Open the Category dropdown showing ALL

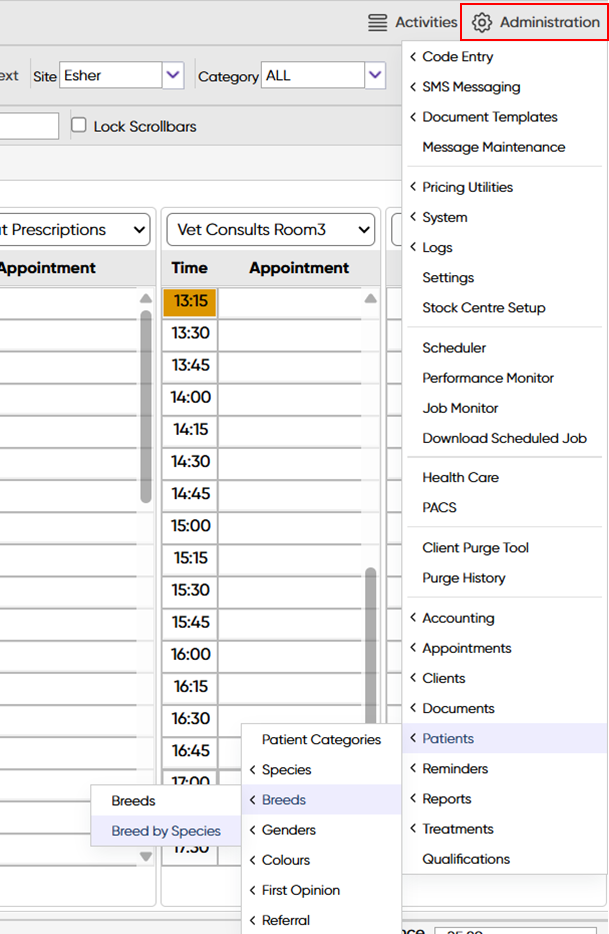coord(375,75)
